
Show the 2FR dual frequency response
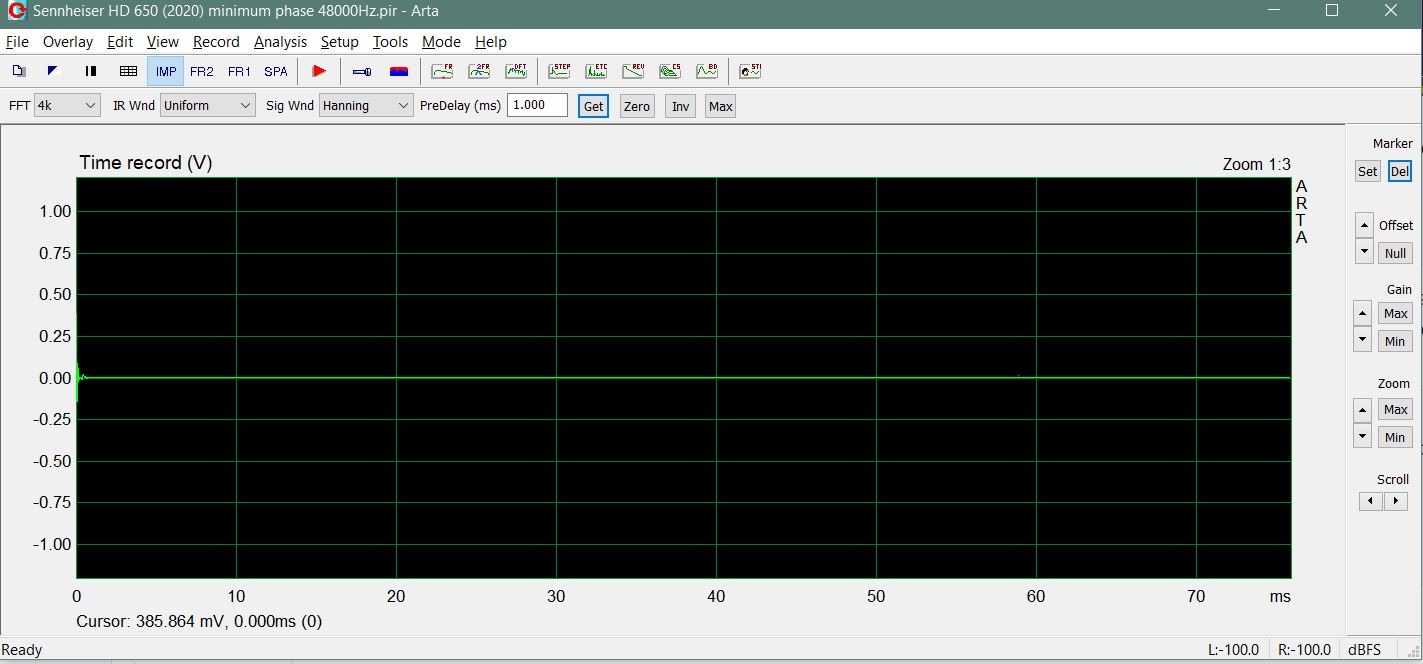point(479,71)
